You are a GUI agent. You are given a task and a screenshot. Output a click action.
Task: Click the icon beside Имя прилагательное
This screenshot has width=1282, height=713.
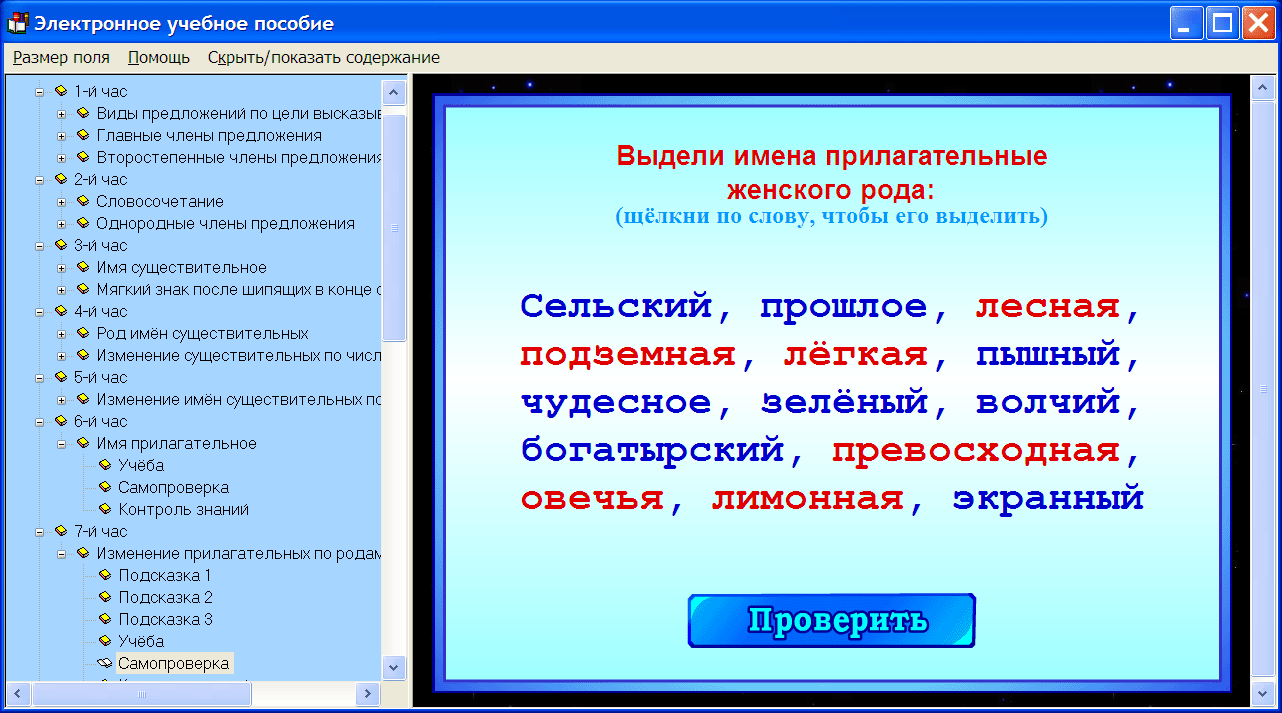coord(82,443)
